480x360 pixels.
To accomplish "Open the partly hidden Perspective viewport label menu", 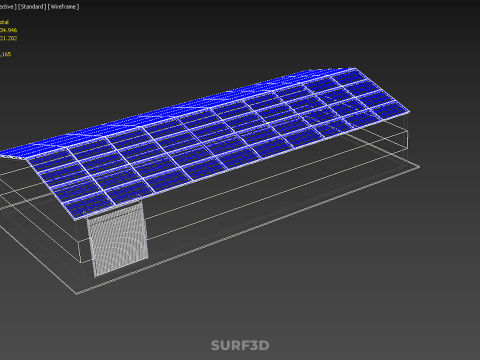I will 8,7.
